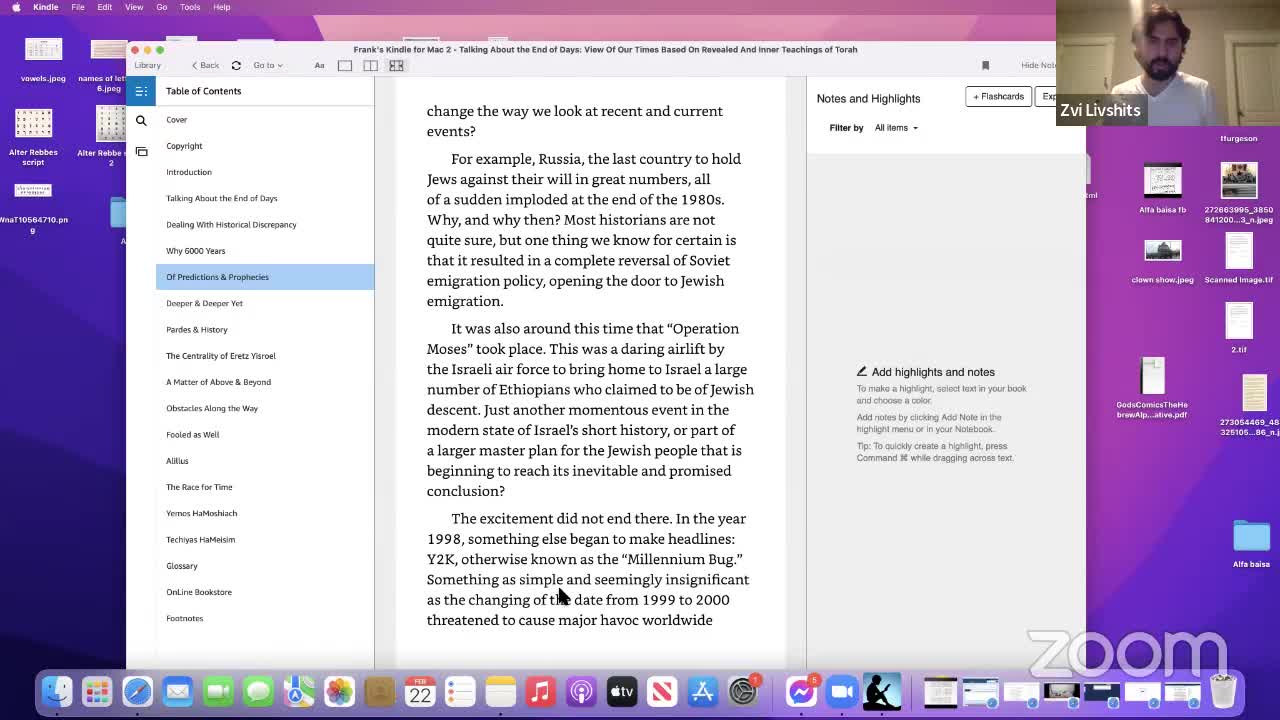Open the All items filter dropdown
This screenshot has width=1280, height=720.
(896, 128)
